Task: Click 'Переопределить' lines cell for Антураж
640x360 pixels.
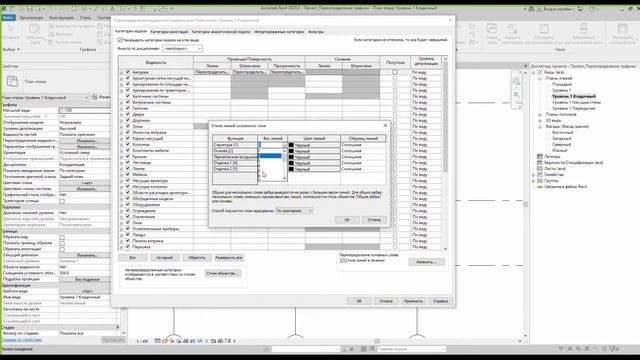Action: click(x=212, y=72)
